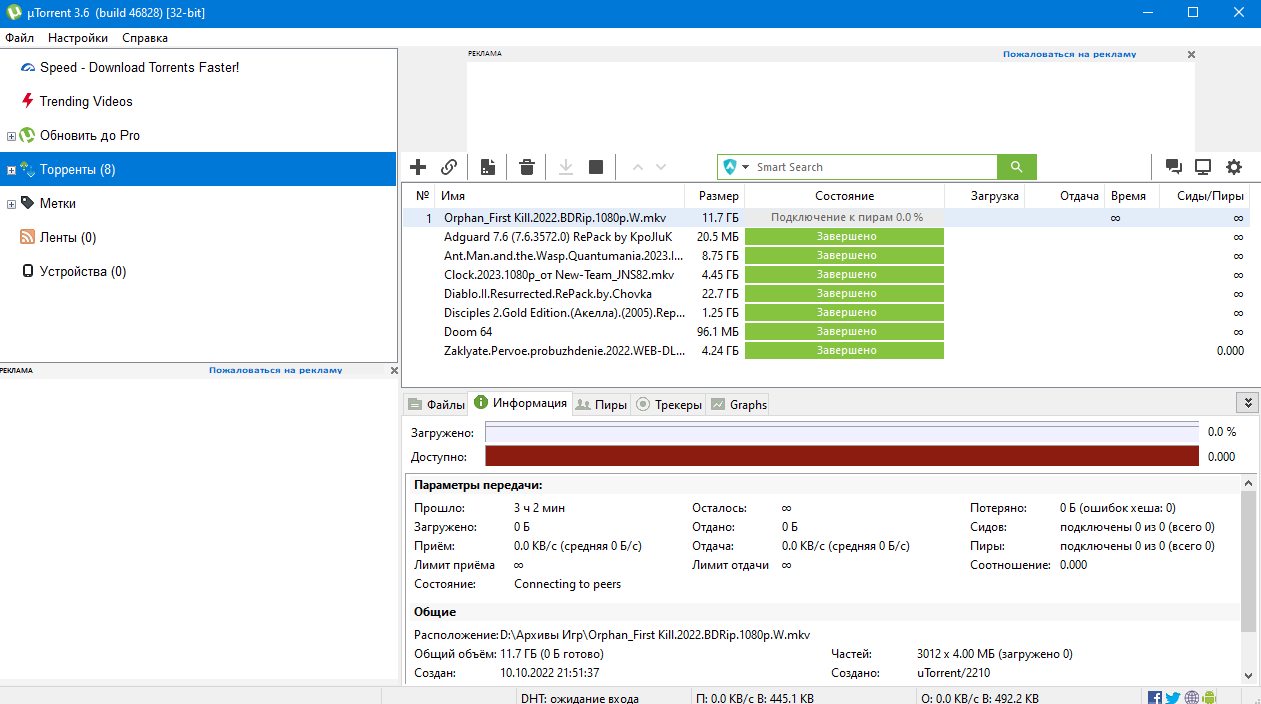The image size is (1261, 704).
Task: Click inside the Smart Search input field
Action: (x=870, y=167)
